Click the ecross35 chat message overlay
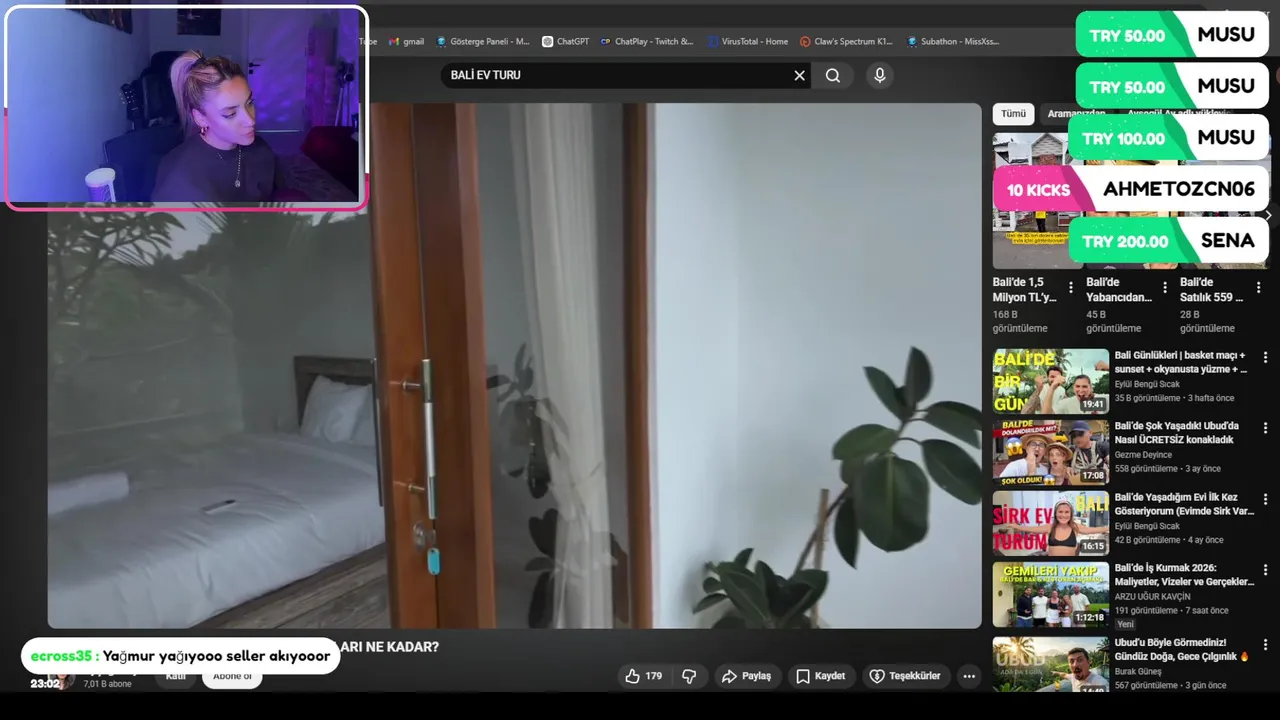The width and height of the screenshot is (1280, 720). (180, 656)
